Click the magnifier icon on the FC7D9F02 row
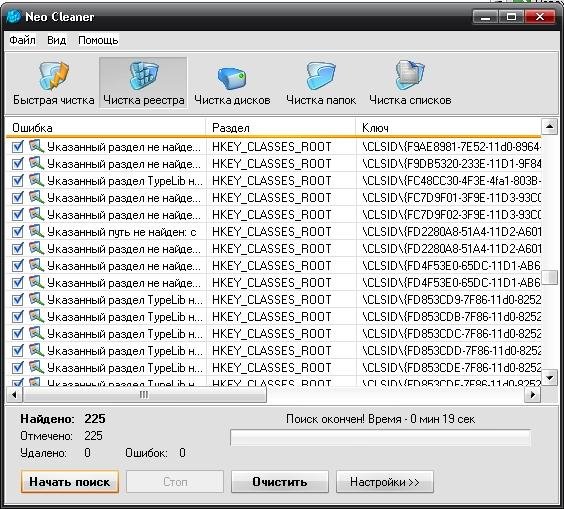This screenshot has height=509, width=564. tap(36, 214)
